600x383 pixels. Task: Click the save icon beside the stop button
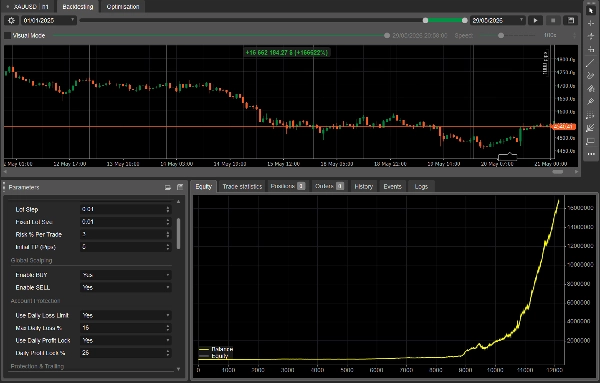(x=571, y=20)
